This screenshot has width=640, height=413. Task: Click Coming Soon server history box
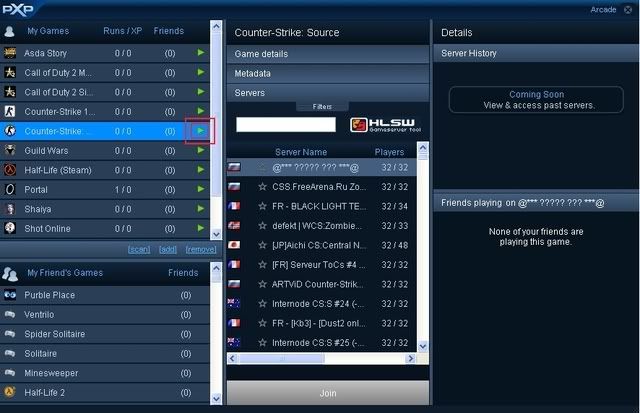pyautogui.click(x=536, y=100)
